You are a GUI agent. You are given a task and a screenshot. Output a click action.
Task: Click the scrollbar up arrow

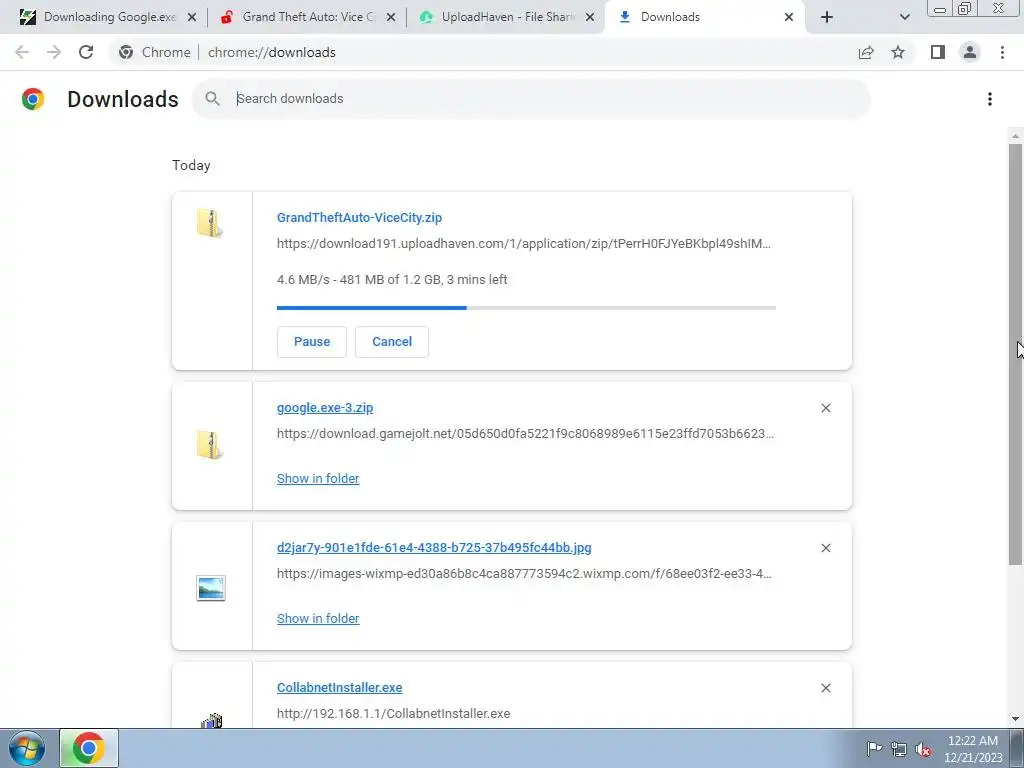[x=1015, y=136]
